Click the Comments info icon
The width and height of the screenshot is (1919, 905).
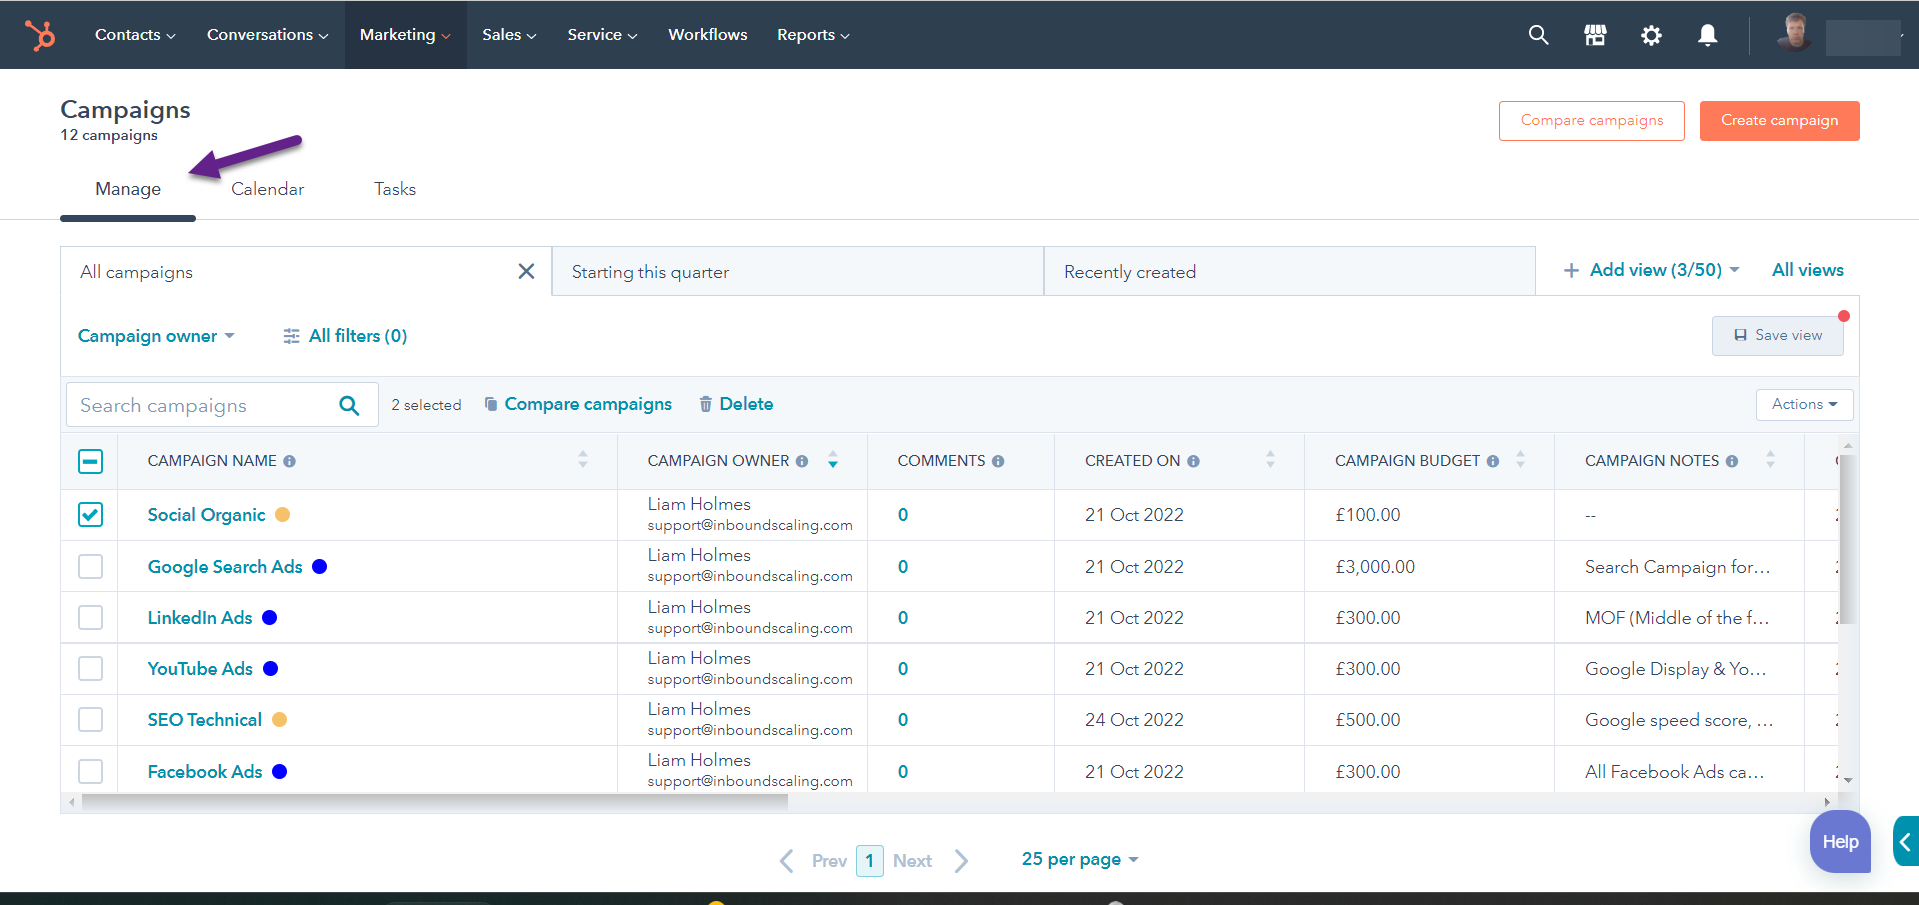tap(998, 461)
